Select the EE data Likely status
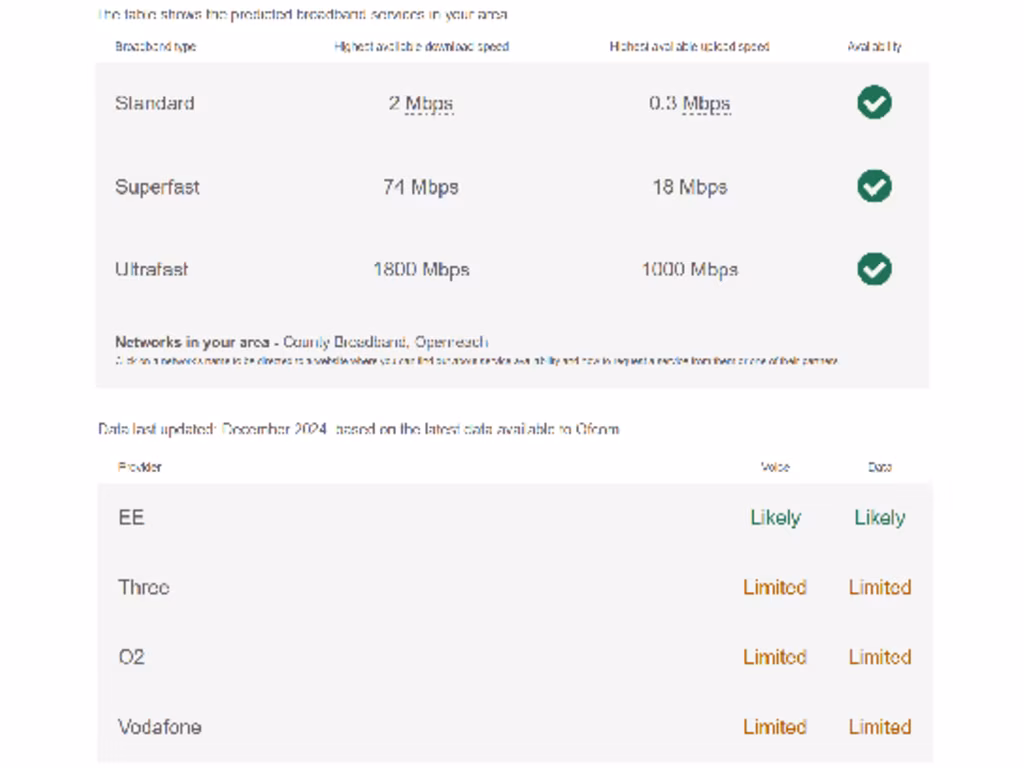The height and width of the screenshot is (768, 1024). [879, 518]
